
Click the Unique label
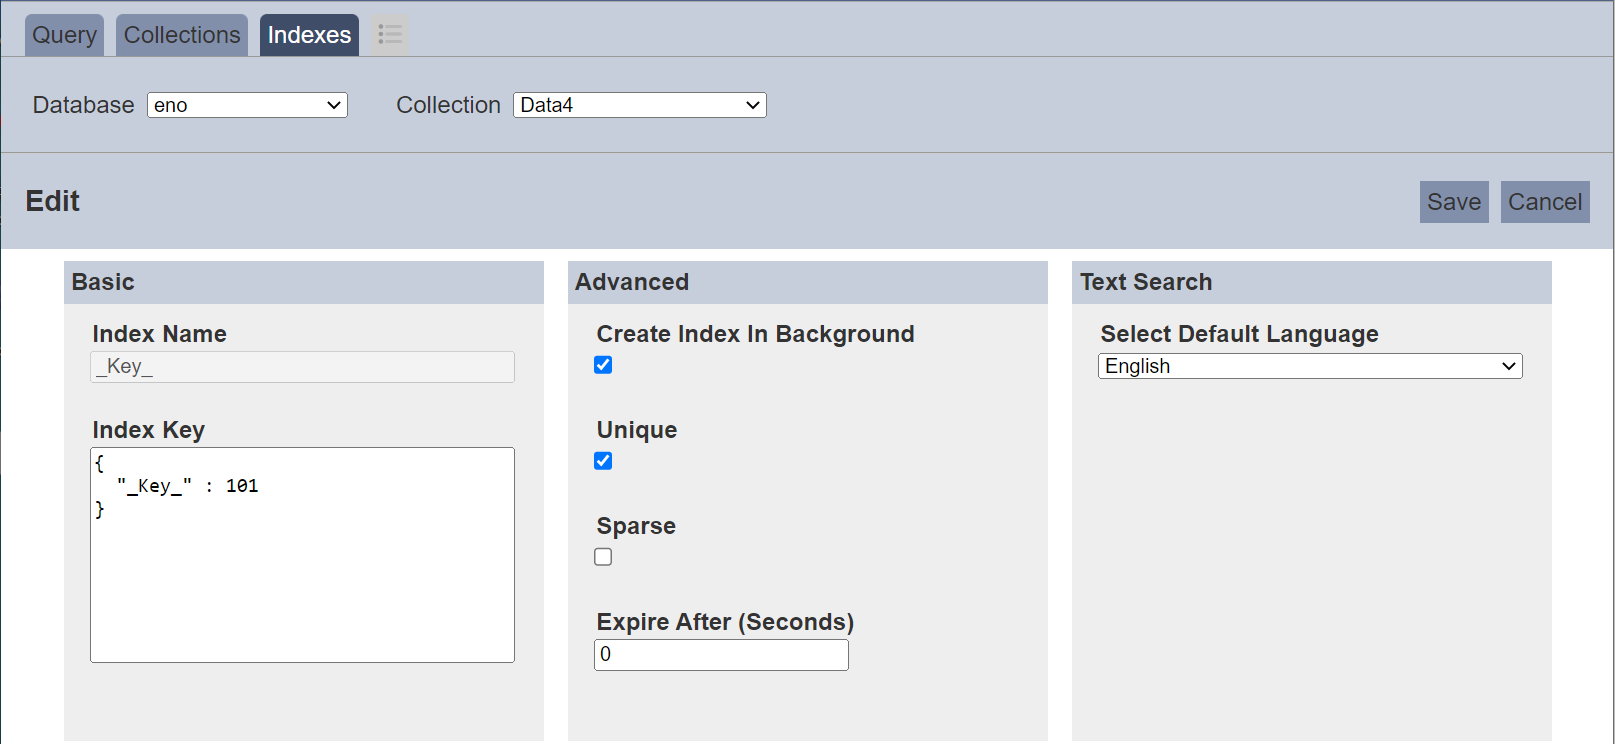pos(637,430)
